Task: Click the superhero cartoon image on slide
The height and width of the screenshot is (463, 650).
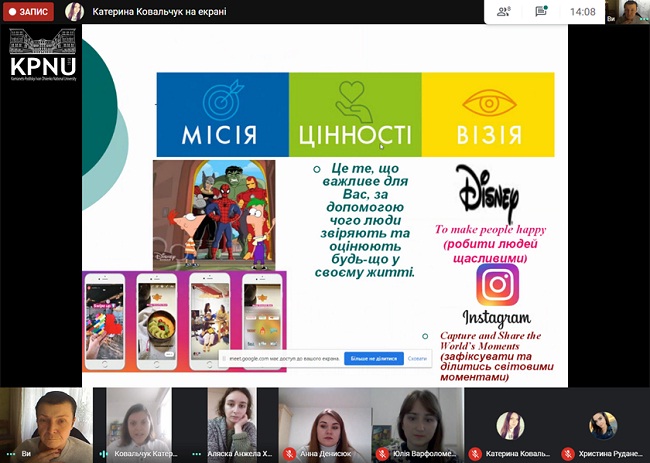Action: click(214, 214)
